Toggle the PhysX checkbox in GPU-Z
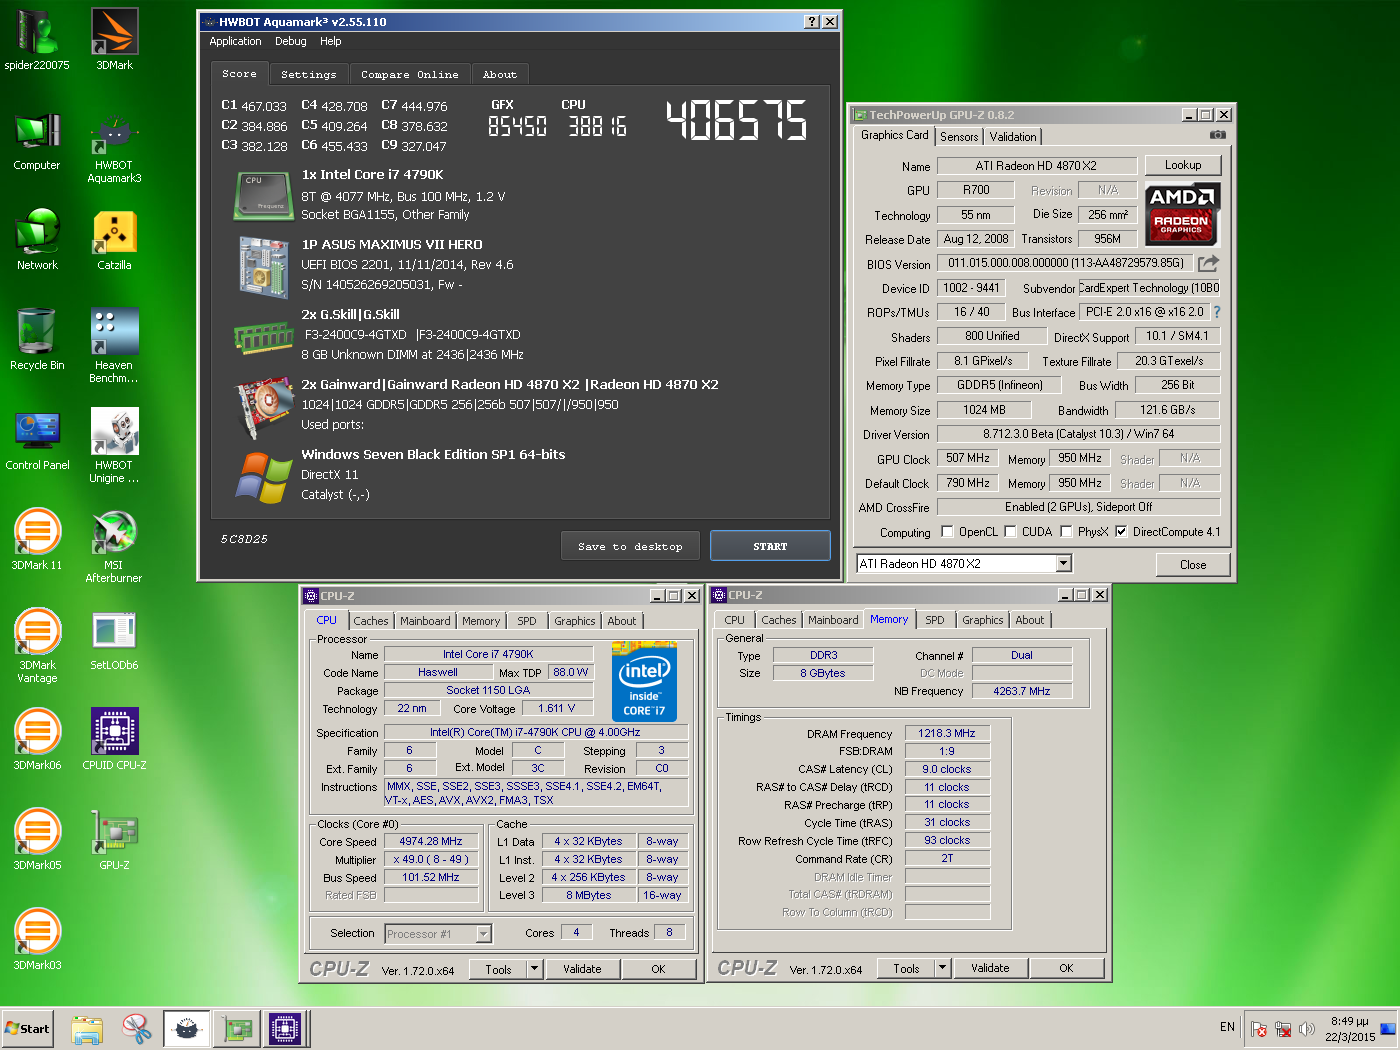Viewport: 1400px width, 1050px height. 1066,532
